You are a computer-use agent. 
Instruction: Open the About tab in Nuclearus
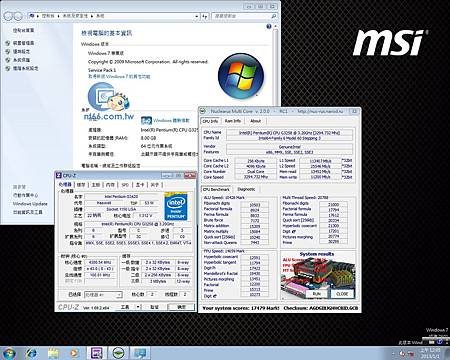[256, 121]
